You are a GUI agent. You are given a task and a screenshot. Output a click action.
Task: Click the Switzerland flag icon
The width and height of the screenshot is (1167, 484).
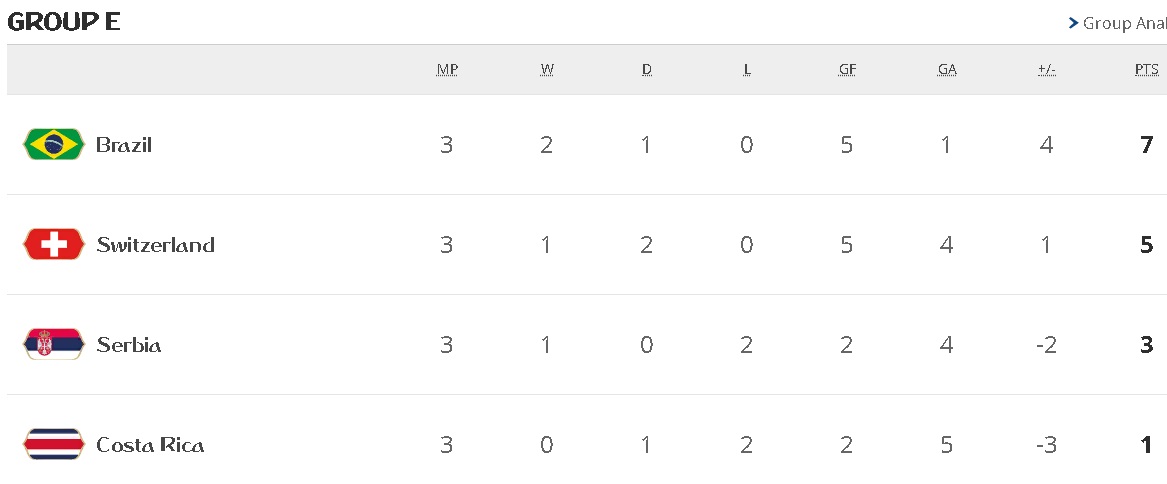coord(54,245)
